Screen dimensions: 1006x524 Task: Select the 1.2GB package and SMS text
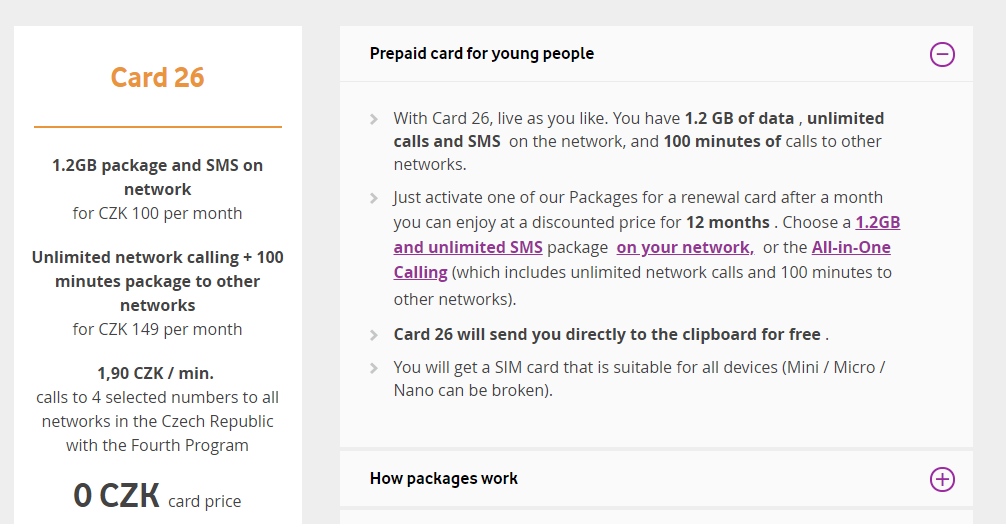pos(157,177)
